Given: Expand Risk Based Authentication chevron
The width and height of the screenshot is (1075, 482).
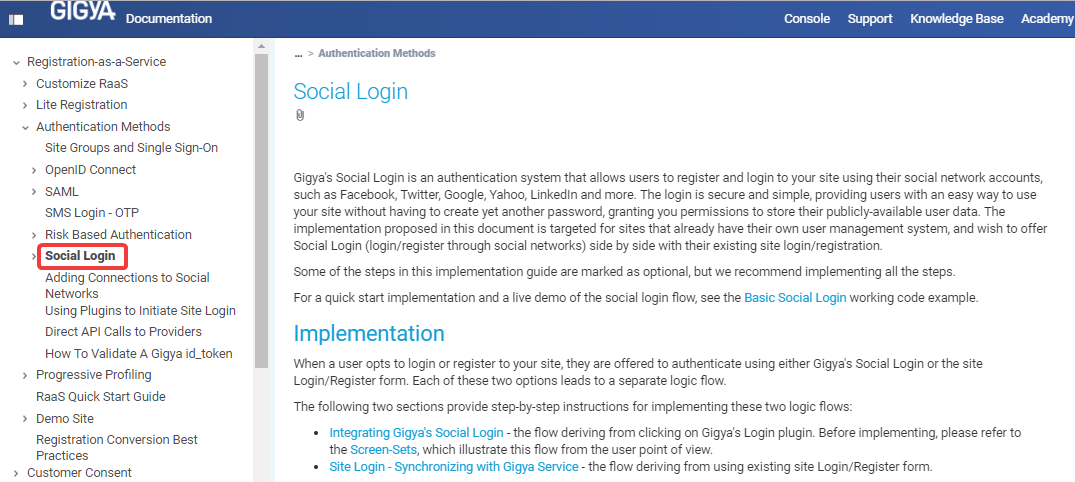Looking at the screenshot, I should (34, 235).
